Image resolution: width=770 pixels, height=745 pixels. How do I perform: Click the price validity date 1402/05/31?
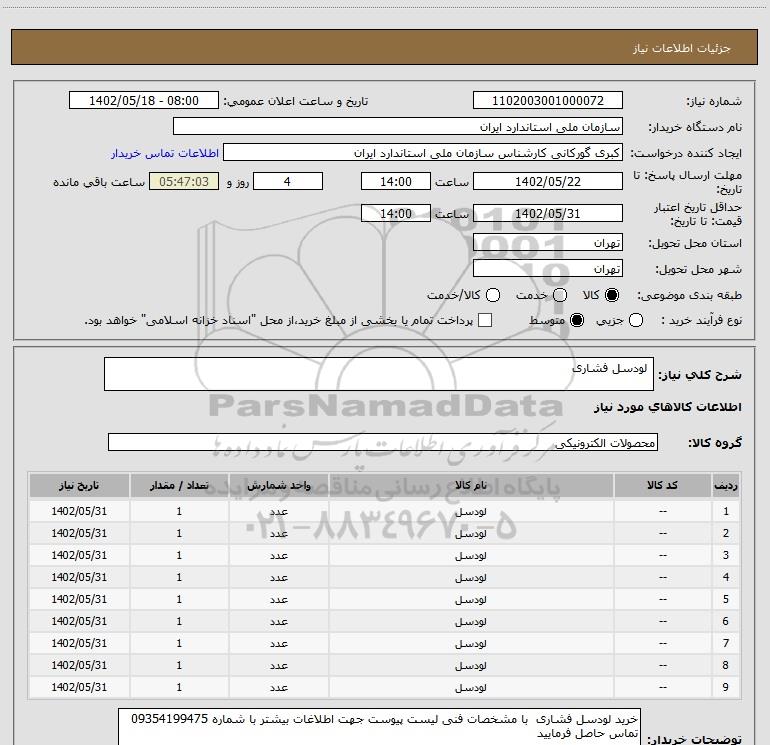[548, 214]
